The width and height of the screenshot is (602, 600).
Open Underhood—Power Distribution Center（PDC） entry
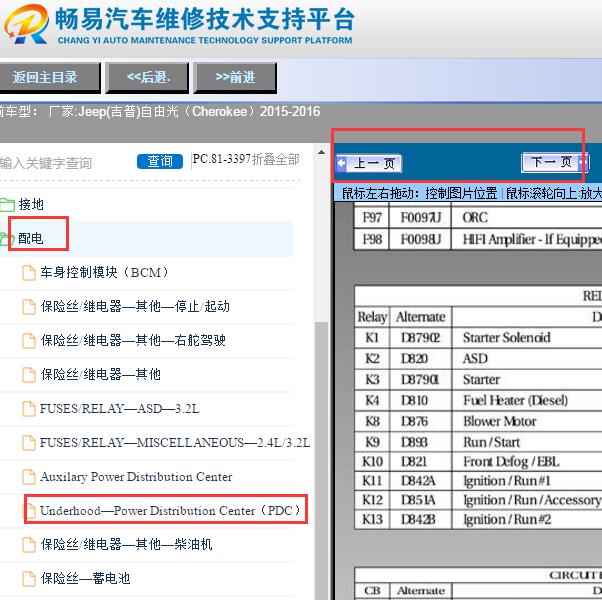coord(170,511)
